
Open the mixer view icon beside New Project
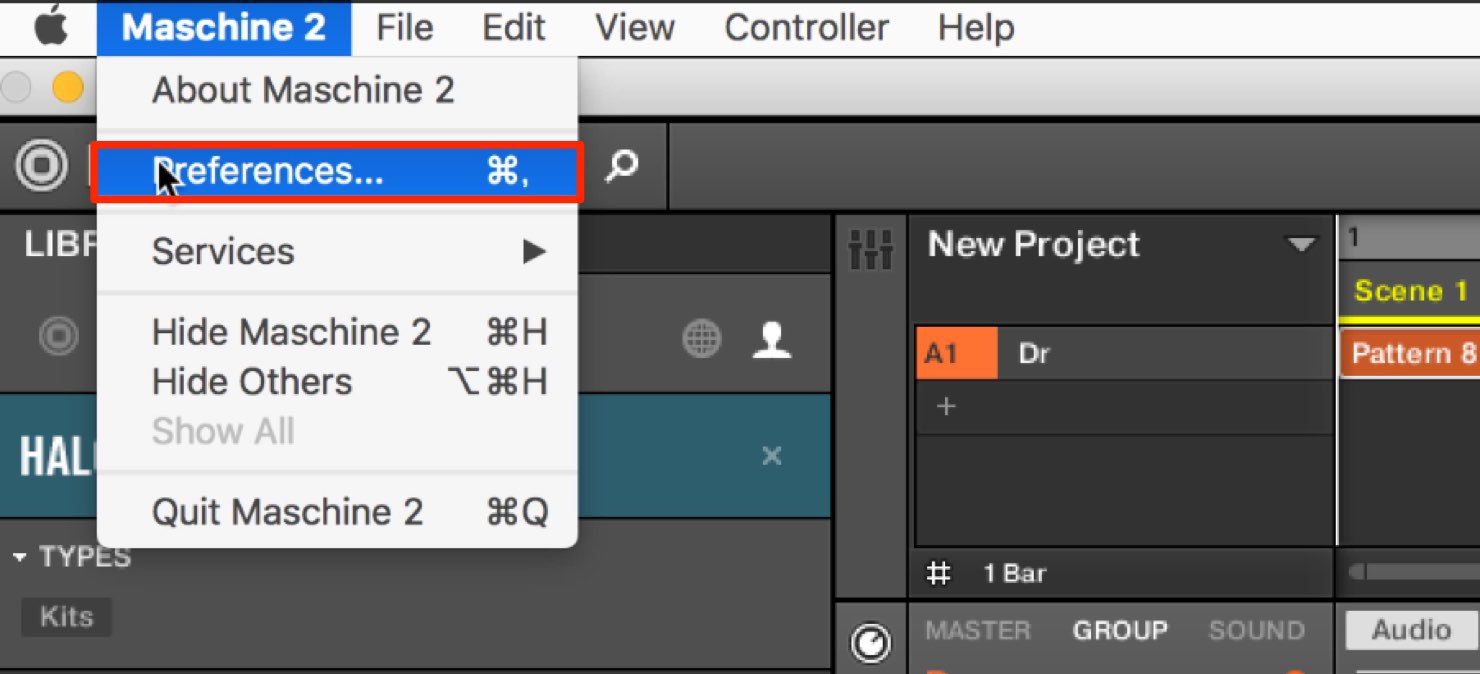click(870, 250)
